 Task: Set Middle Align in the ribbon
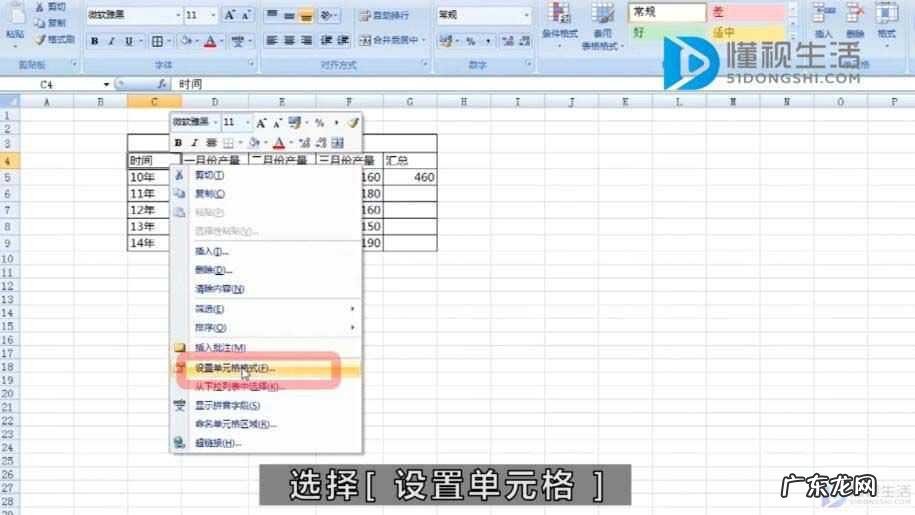pos(289,15)
